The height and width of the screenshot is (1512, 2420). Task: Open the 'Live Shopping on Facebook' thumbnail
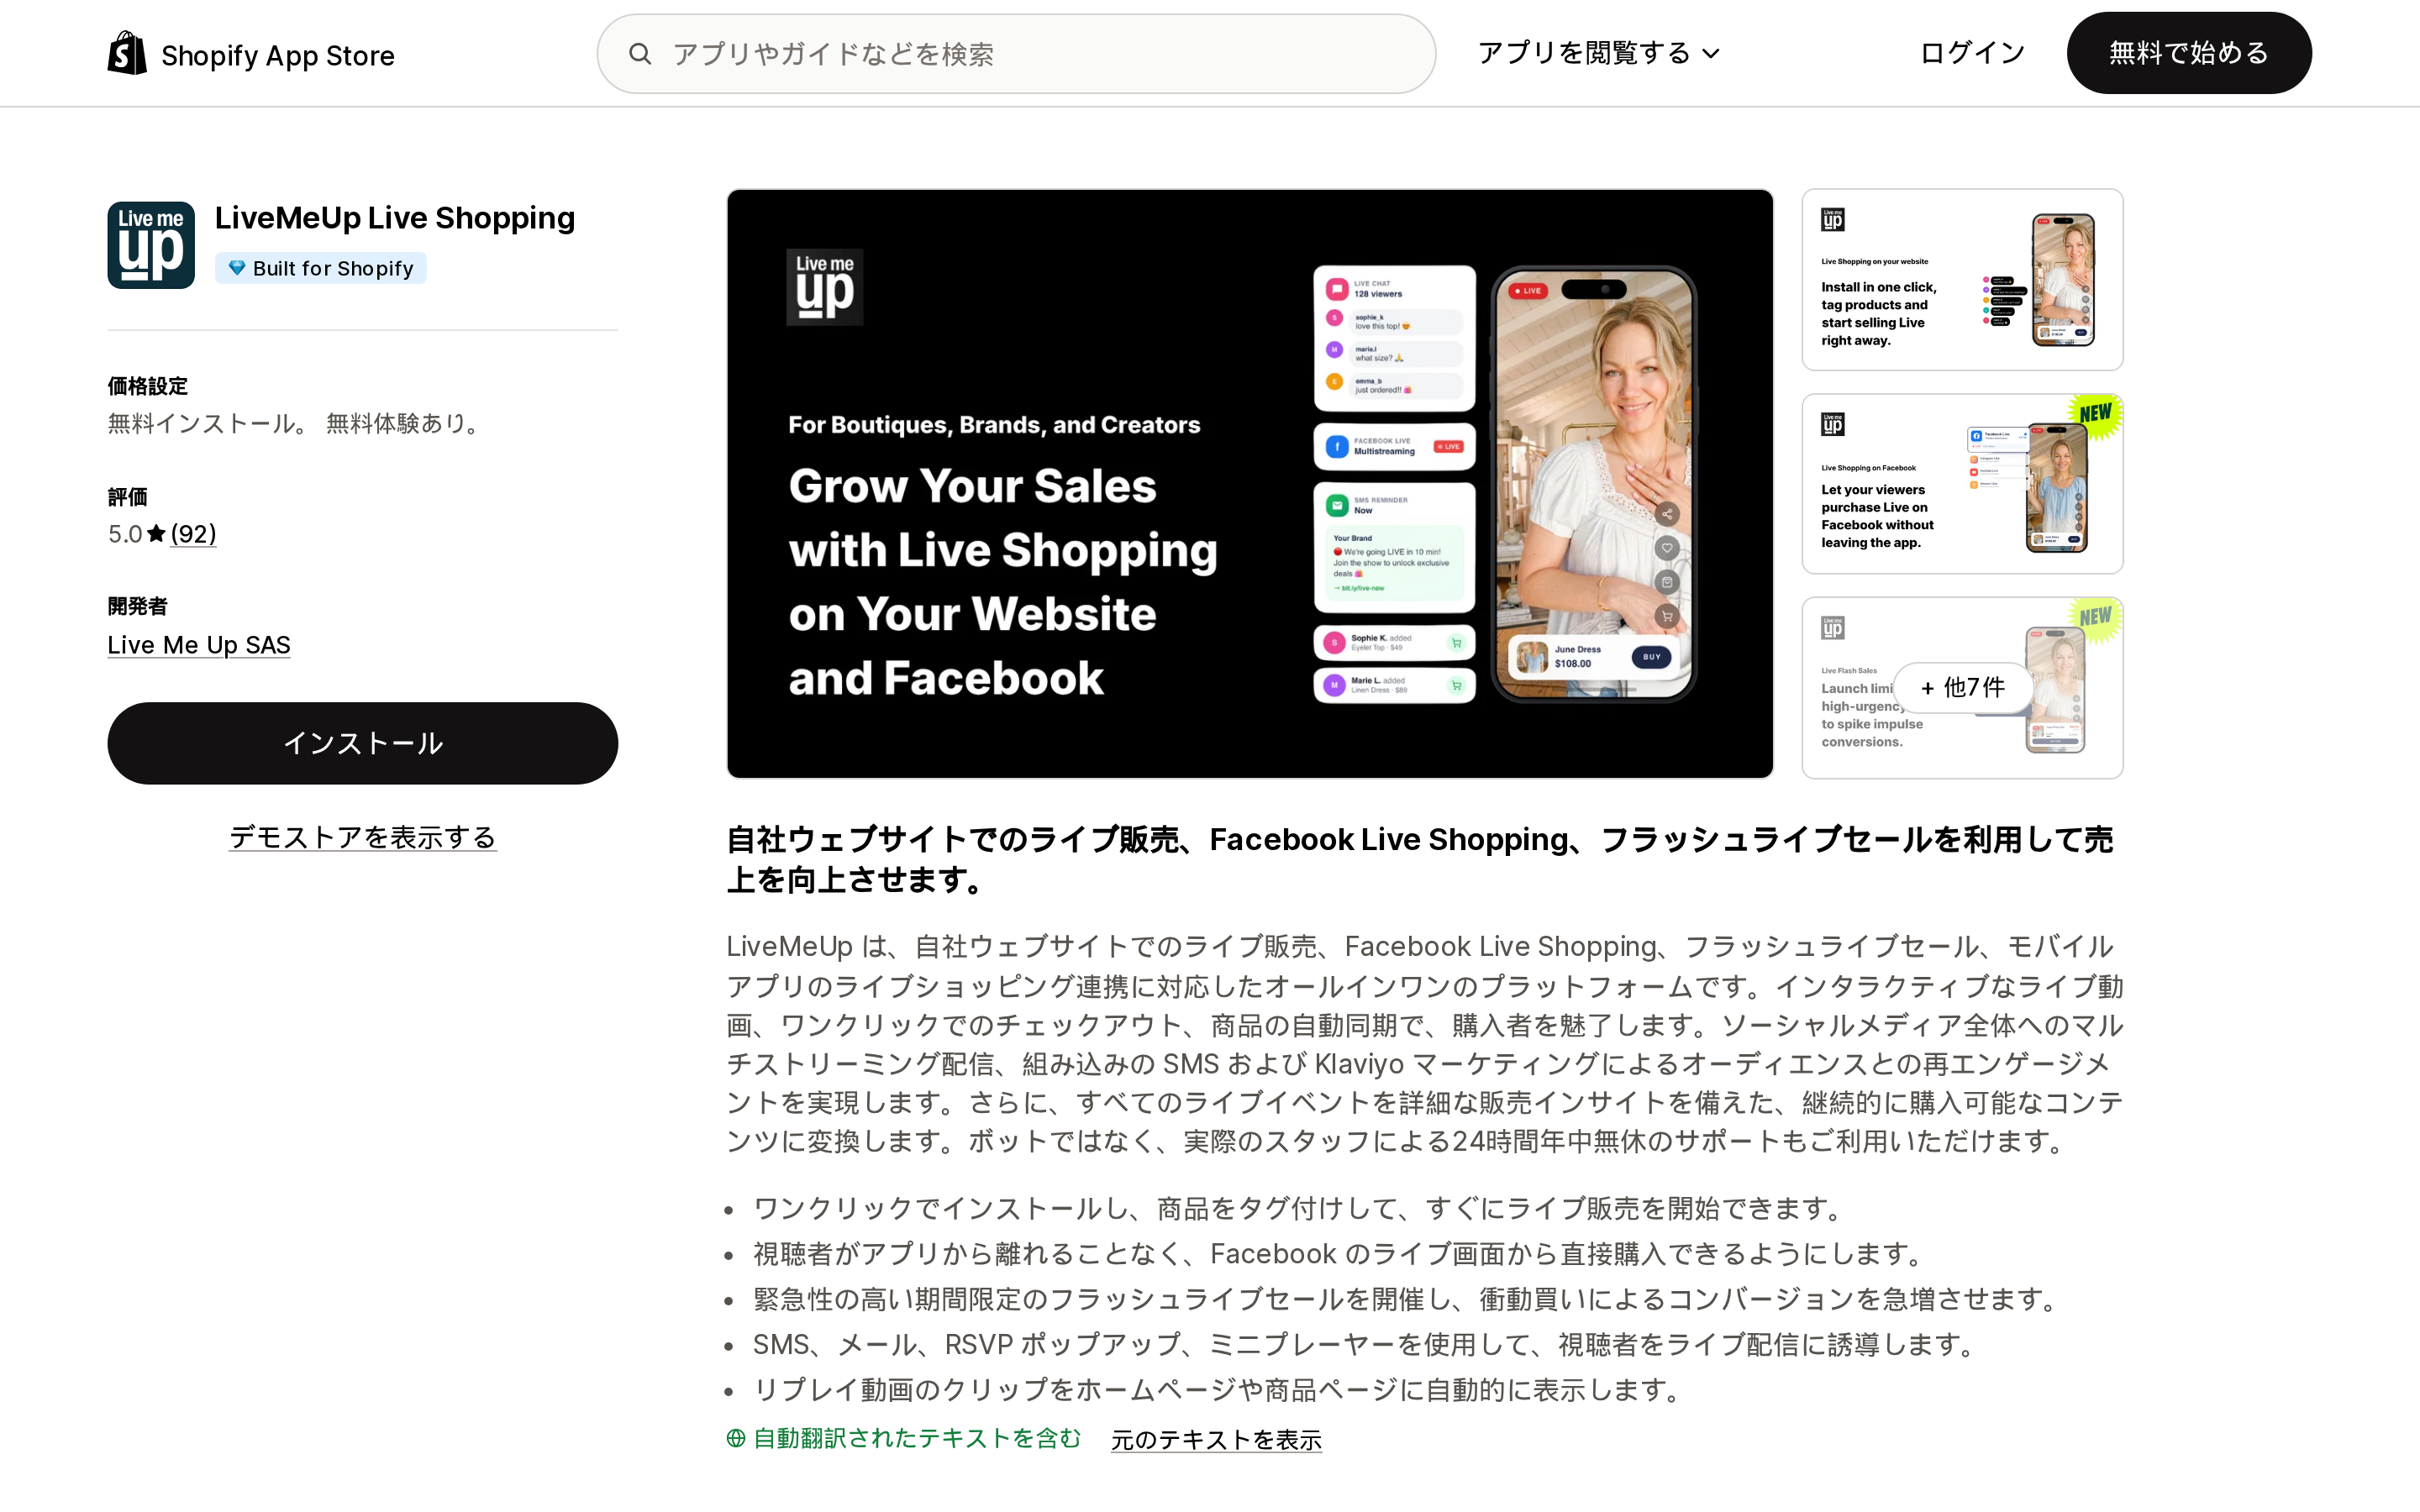click(1962, 484)
